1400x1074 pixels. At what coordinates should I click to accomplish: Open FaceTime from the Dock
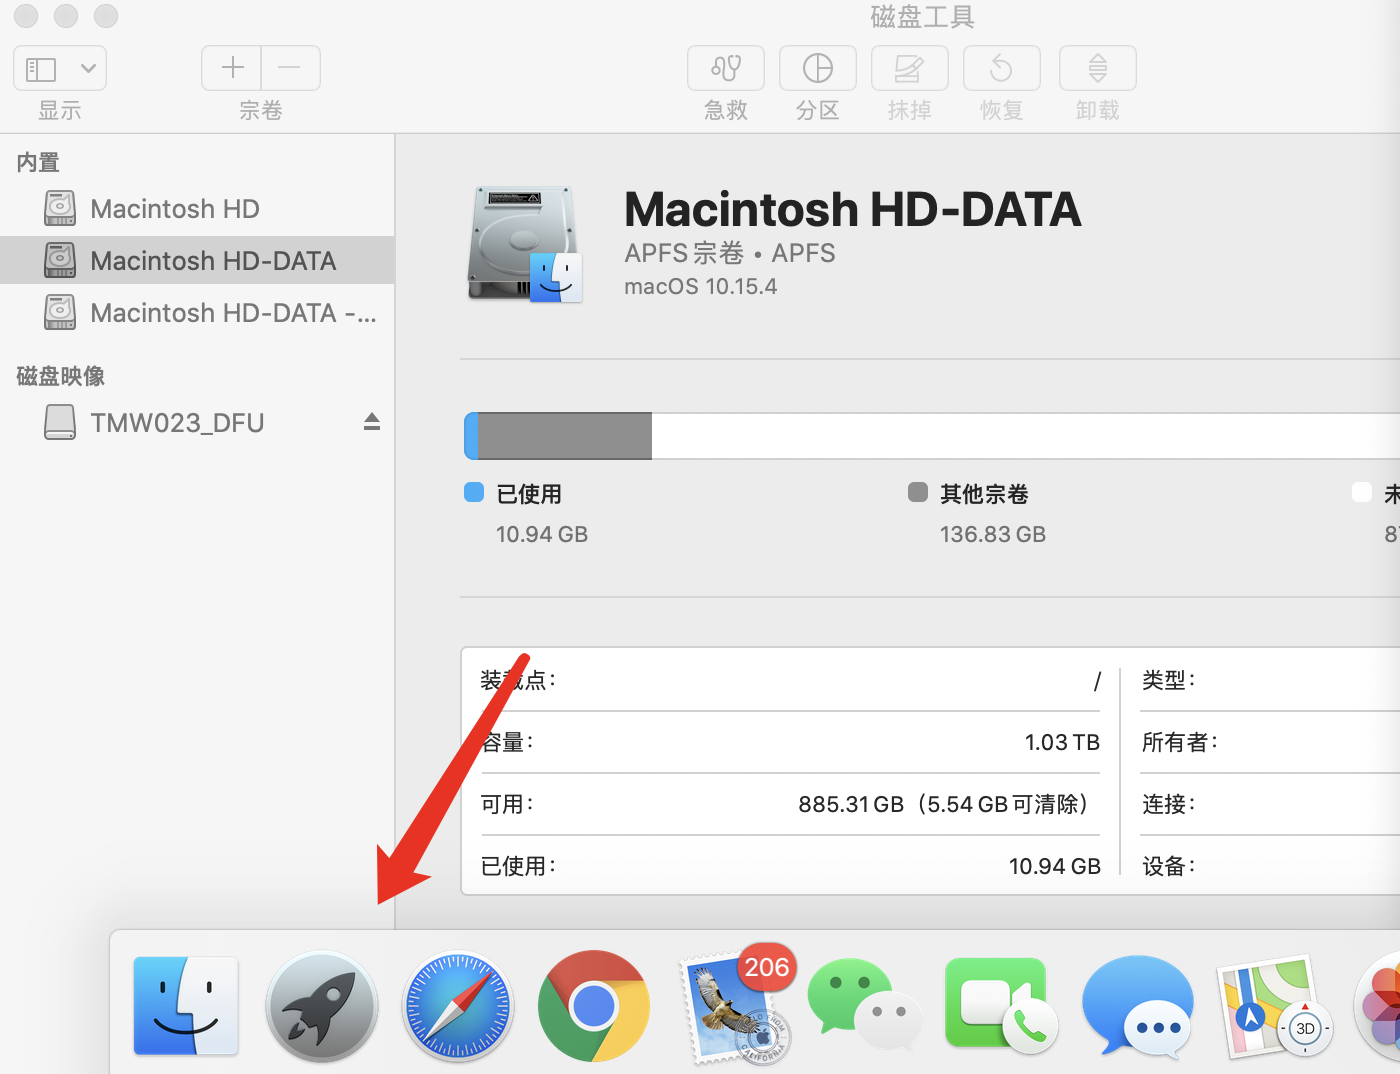click(1000, 1006)
